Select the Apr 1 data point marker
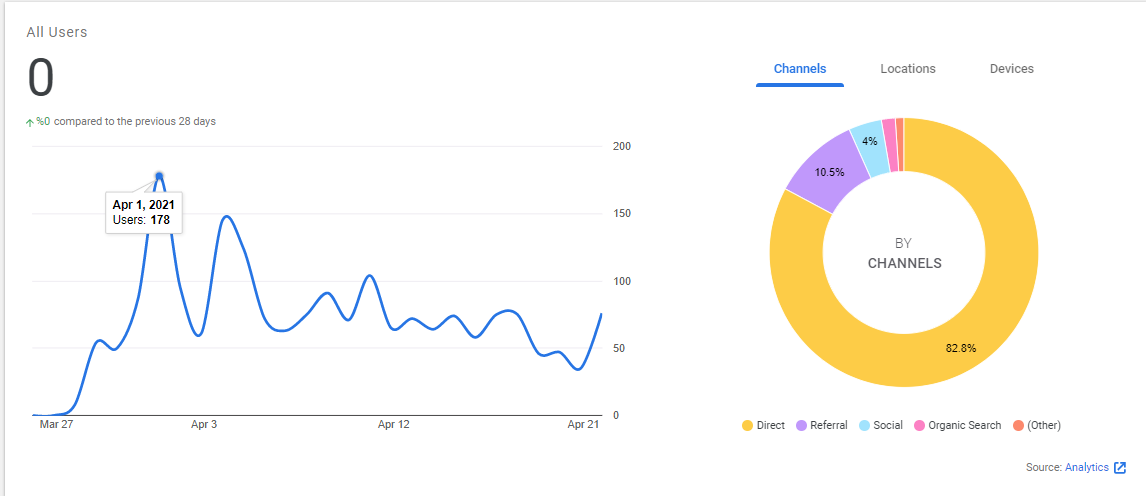The height and width of the screenshot is (496, 1146). coord(159,176)
